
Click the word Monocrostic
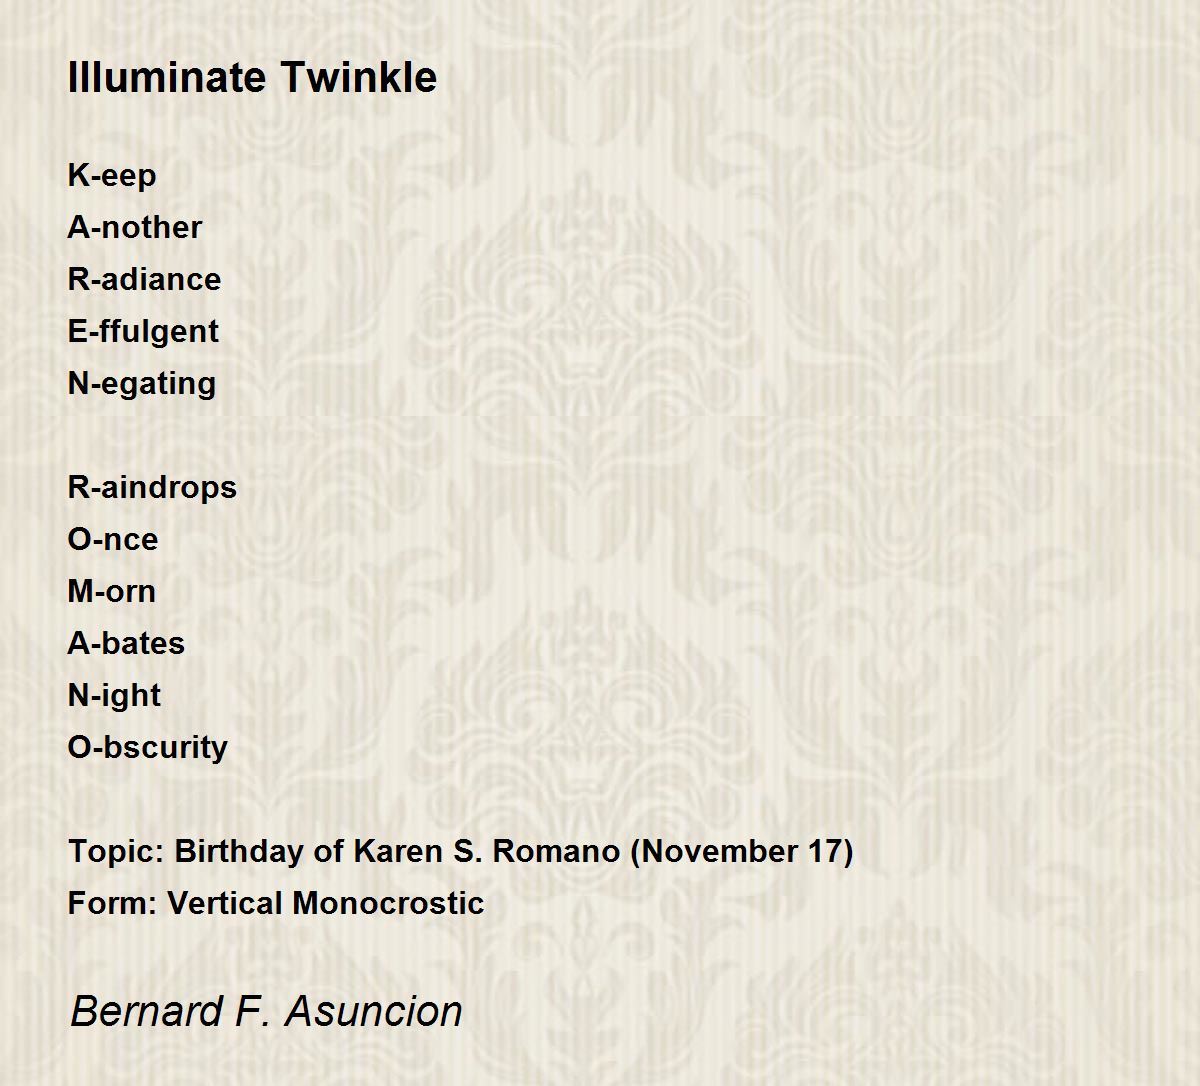[389, 903]
